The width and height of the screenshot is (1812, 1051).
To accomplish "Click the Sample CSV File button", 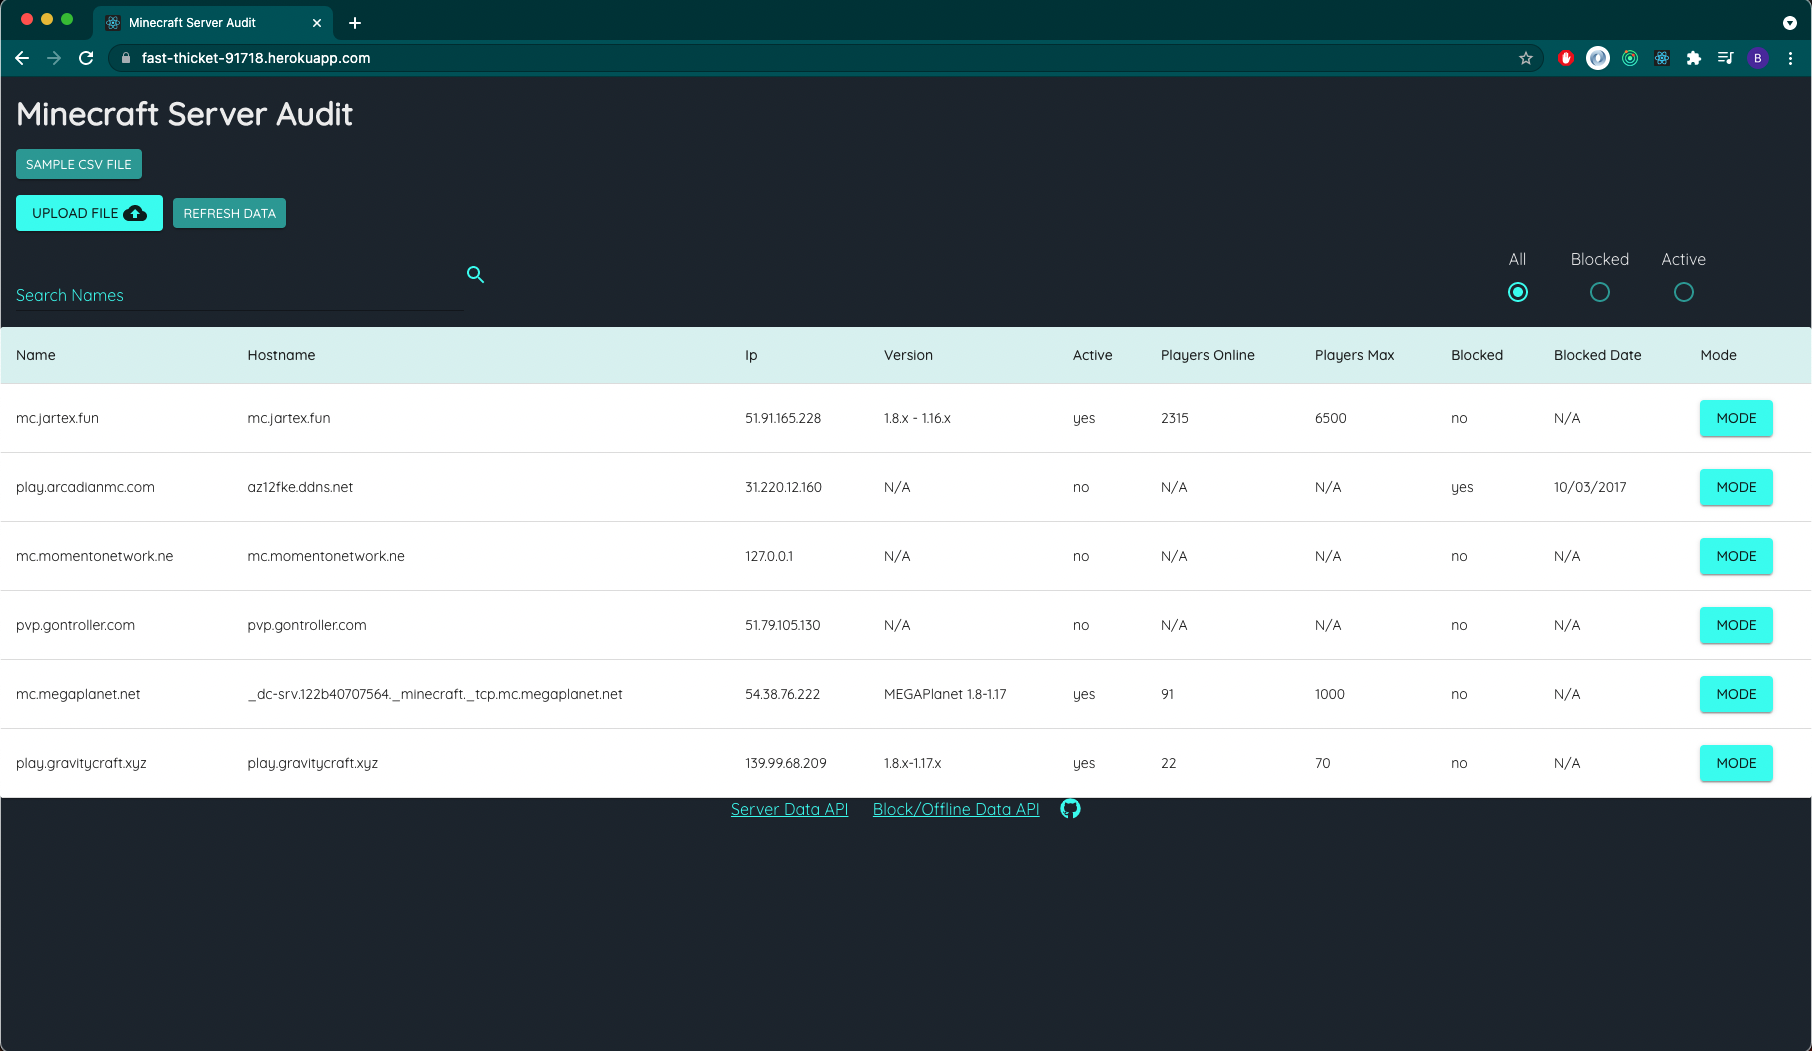I will tap(79, 164).
